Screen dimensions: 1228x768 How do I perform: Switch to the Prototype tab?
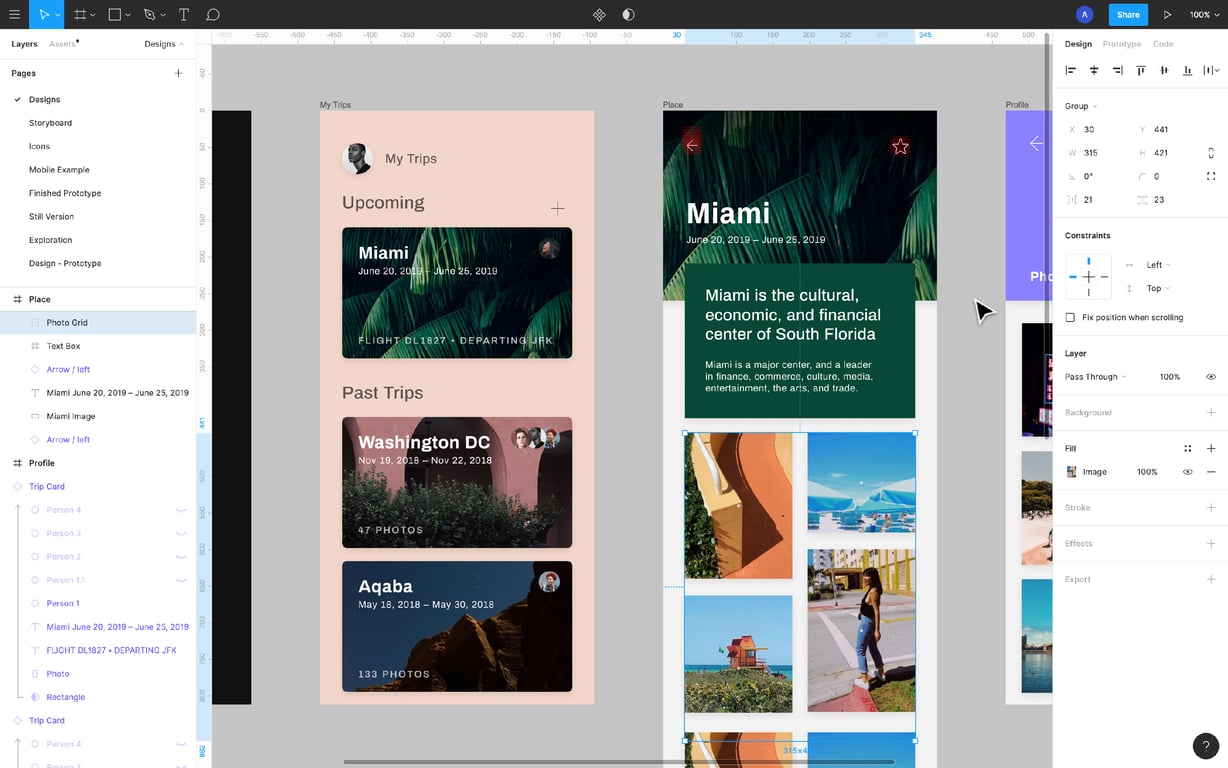(x=1121, y=44)
